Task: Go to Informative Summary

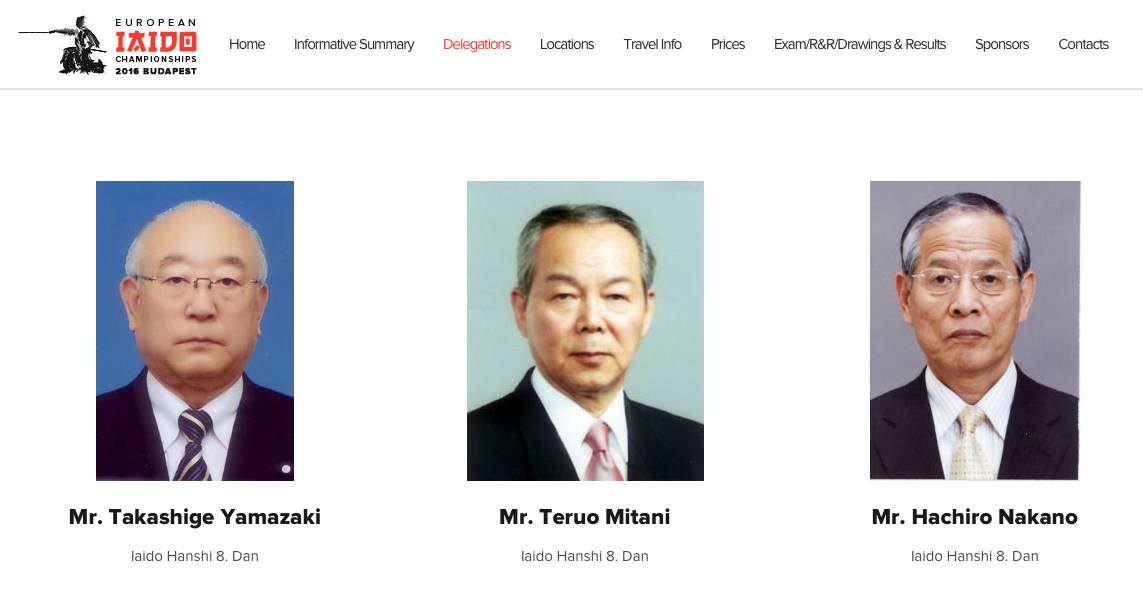Action: click(x=354, y=44)
